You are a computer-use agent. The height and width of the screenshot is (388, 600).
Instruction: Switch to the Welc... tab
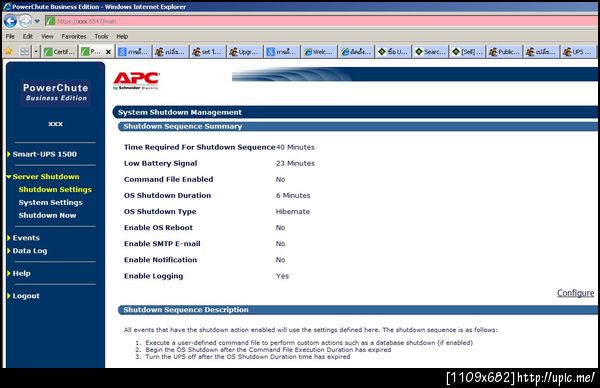coord(319,51)
